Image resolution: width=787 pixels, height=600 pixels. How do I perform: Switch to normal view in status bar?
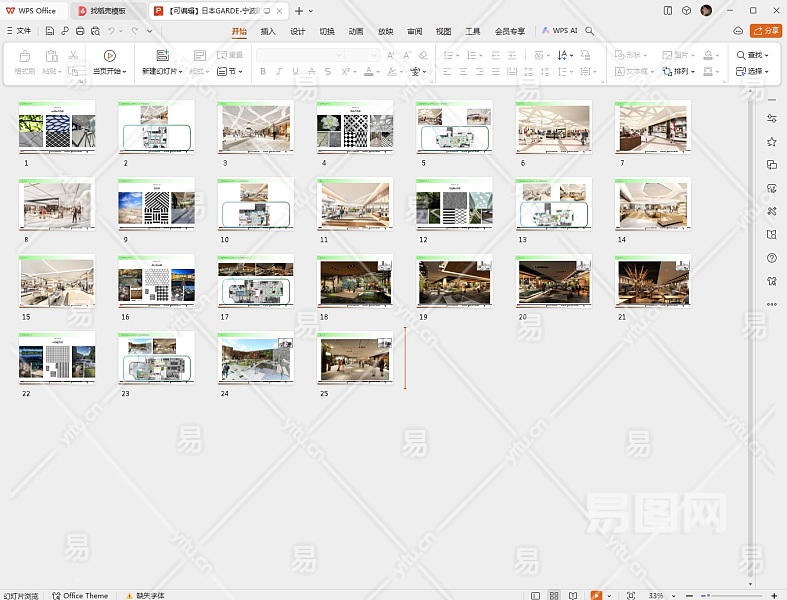(x=535, y=595)
